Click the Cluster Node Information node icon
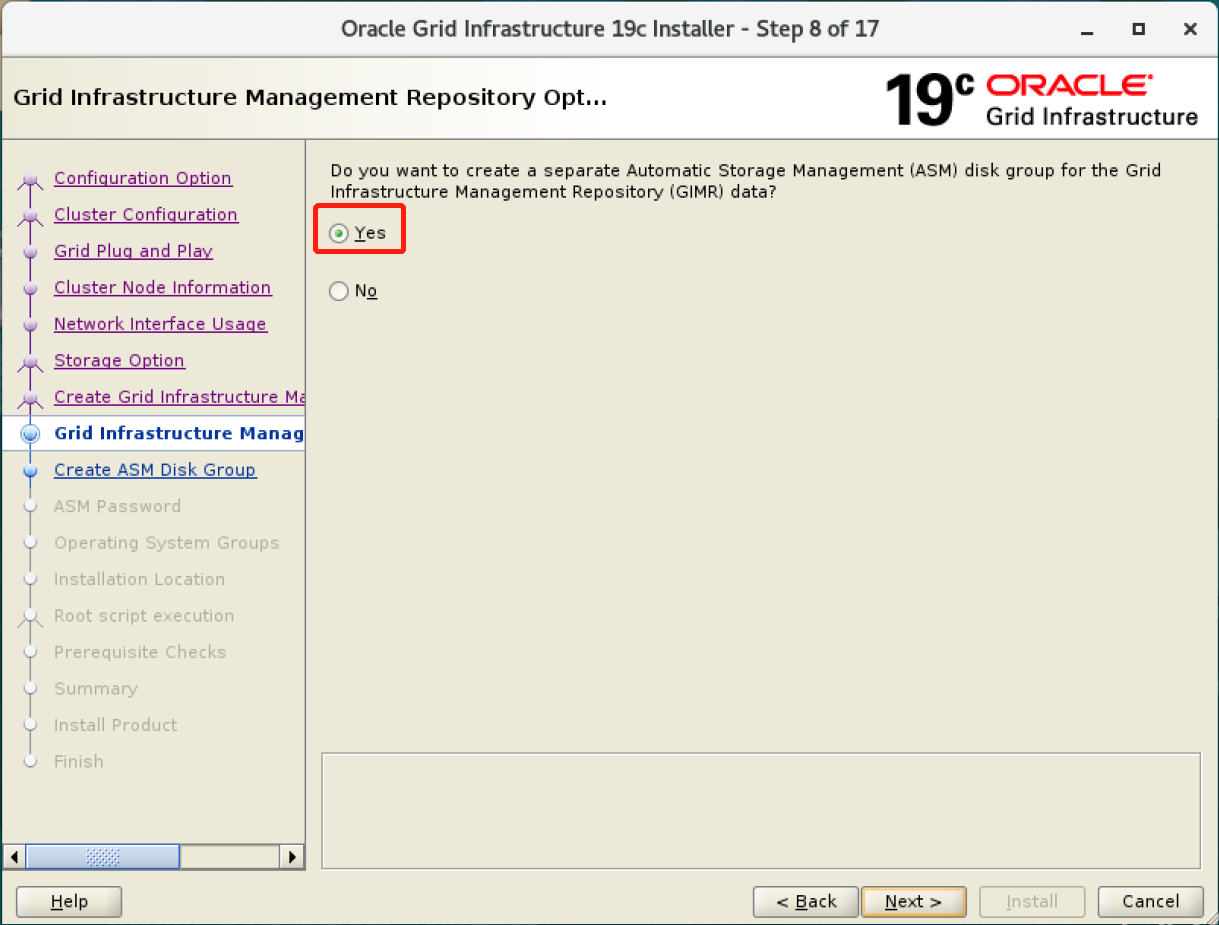Viewport: 1219px width, 925px height. point(31,288)
